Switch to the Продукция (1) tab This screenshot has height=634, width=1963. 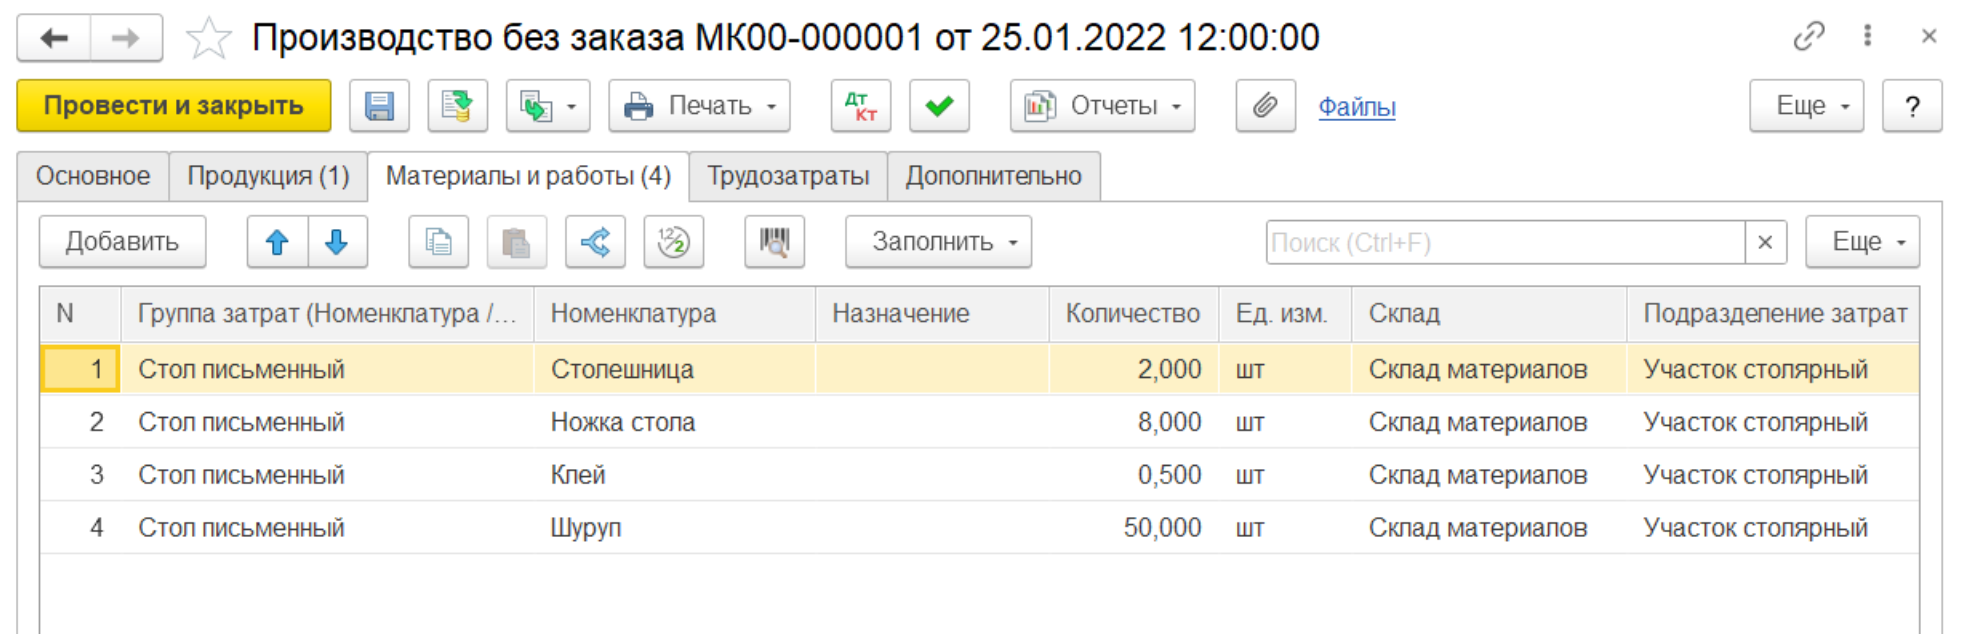click(x=268, y=176)
